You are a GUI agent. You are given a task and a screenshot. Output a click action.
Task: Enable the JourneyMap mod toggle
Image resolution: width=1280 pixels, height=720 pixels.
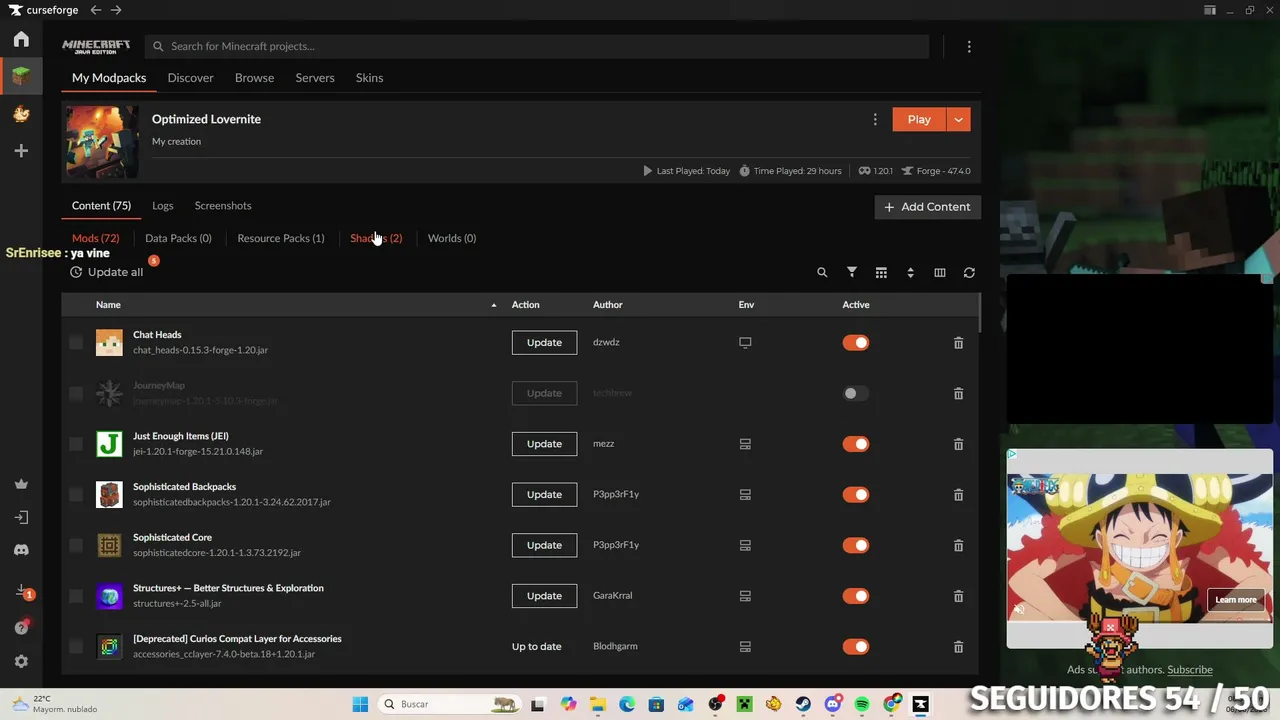pyautogui.click(x=855, y=393)
